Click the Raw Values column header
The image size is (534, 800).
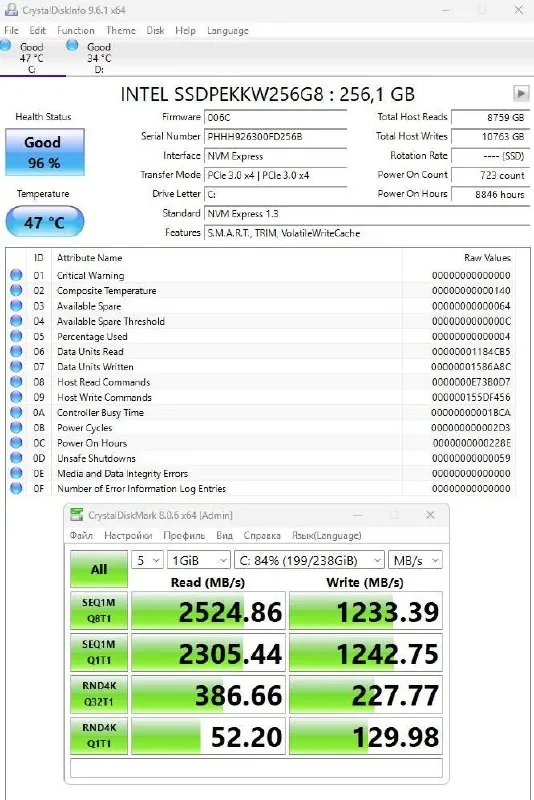click(487, 258)
